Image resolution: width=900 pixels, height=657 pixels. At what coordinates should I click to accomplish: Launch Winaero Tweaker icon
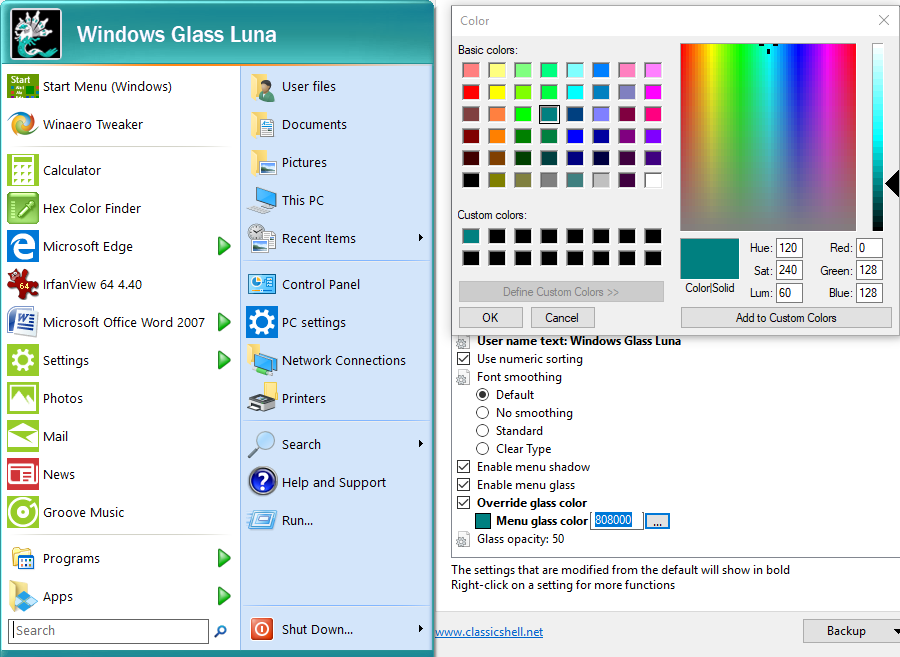pyautogui.click(x=23, y=125)
